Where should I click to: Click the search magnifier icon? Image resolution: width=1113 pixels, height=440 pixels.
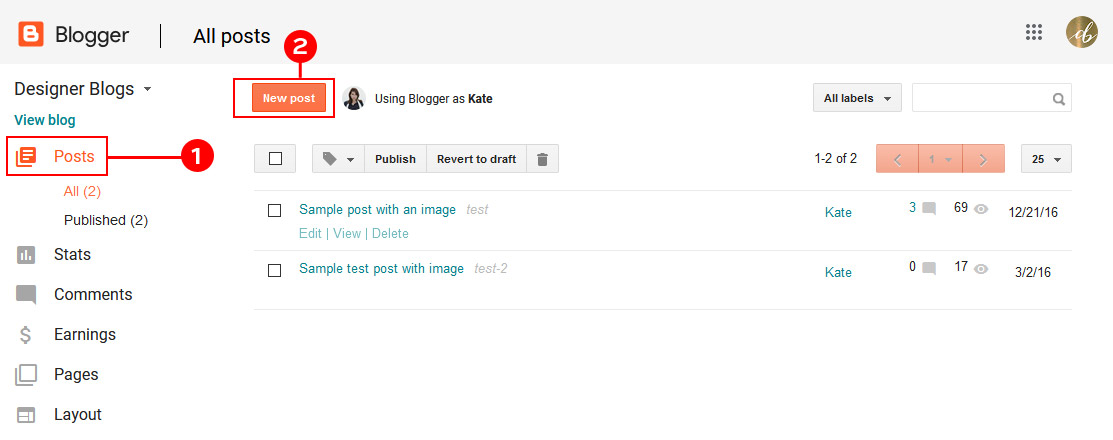click(1058, 99)
